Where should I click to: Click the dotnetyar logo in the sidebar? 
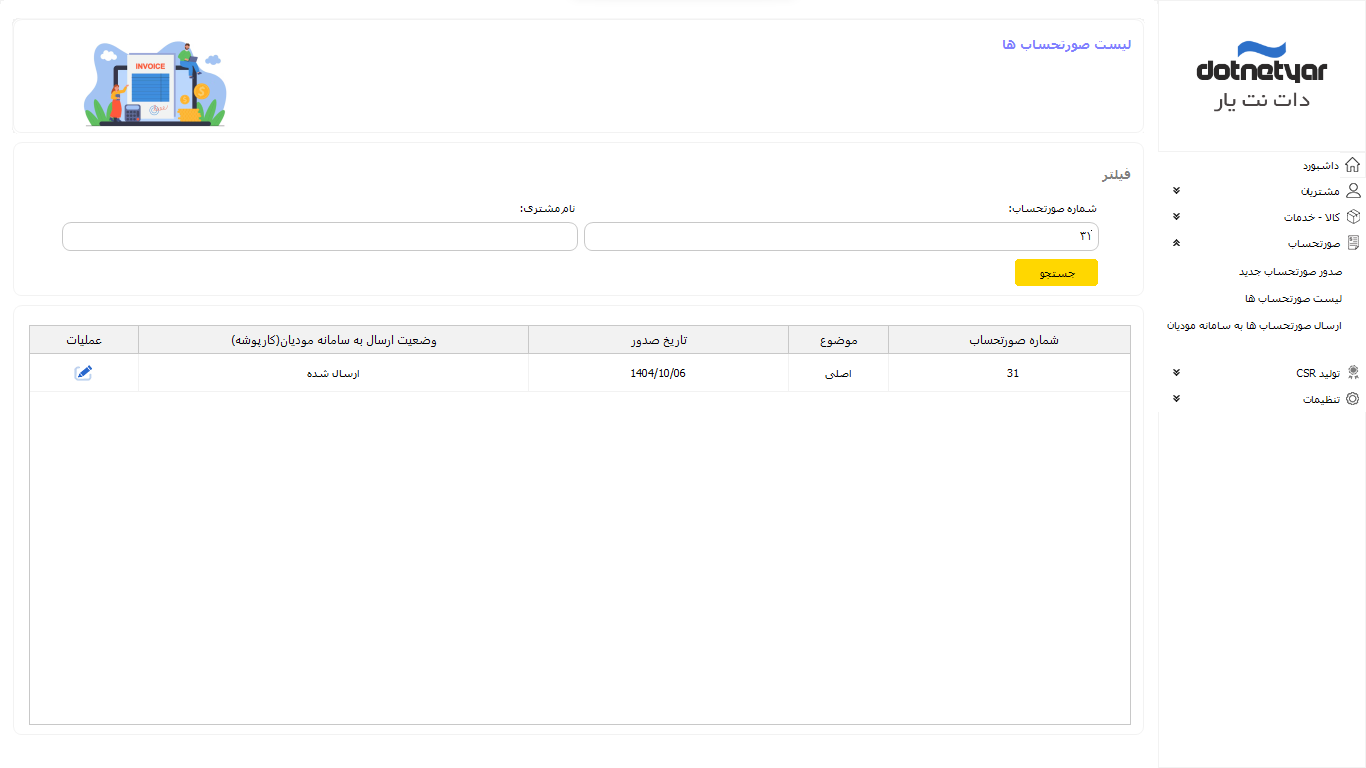[1261, 76]
